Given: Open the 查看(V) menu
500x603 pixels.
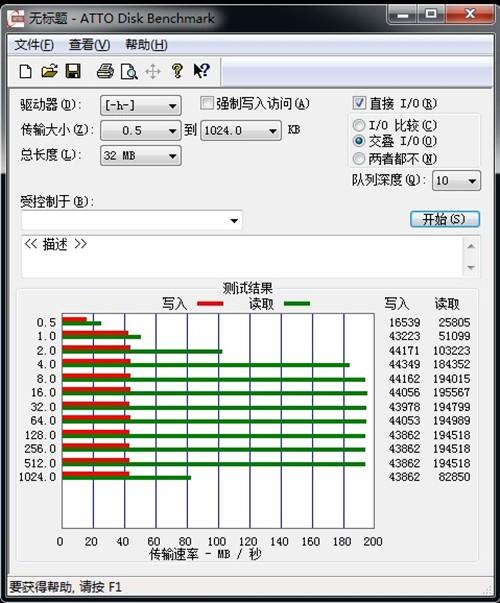Looking at the screenshot, I should click(89, 45).
